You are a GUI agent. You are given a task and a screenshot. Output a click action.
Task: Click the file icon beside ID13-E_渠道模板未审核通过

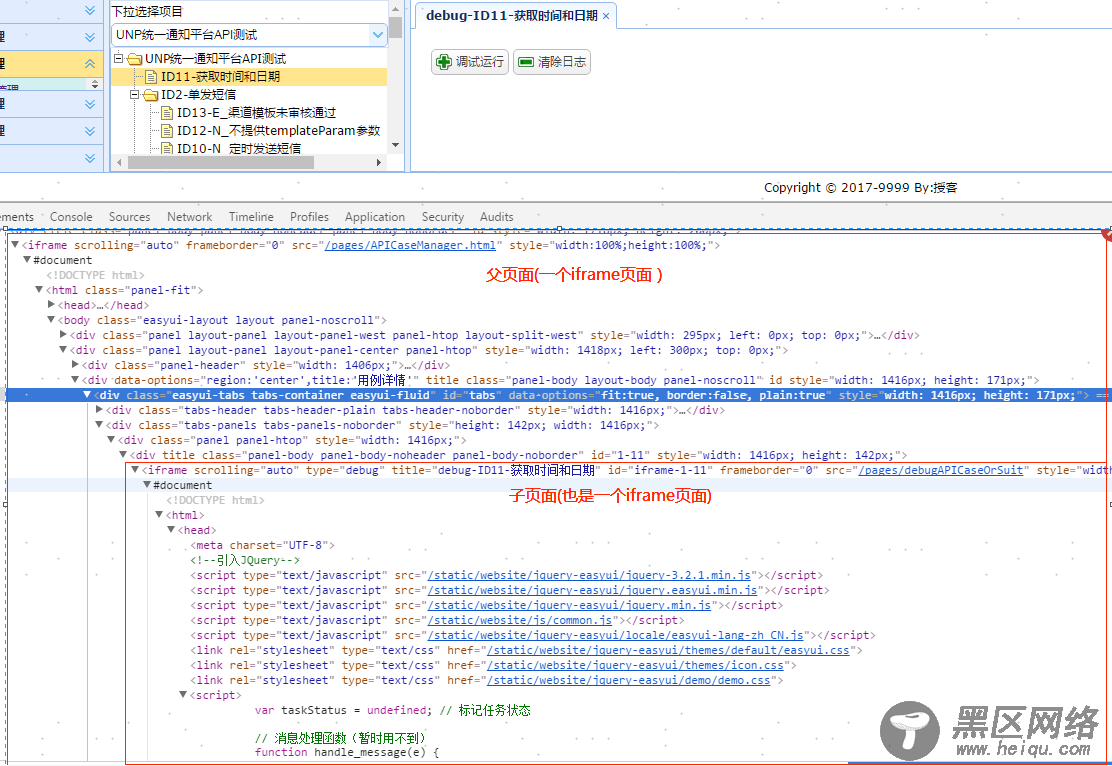167,113
